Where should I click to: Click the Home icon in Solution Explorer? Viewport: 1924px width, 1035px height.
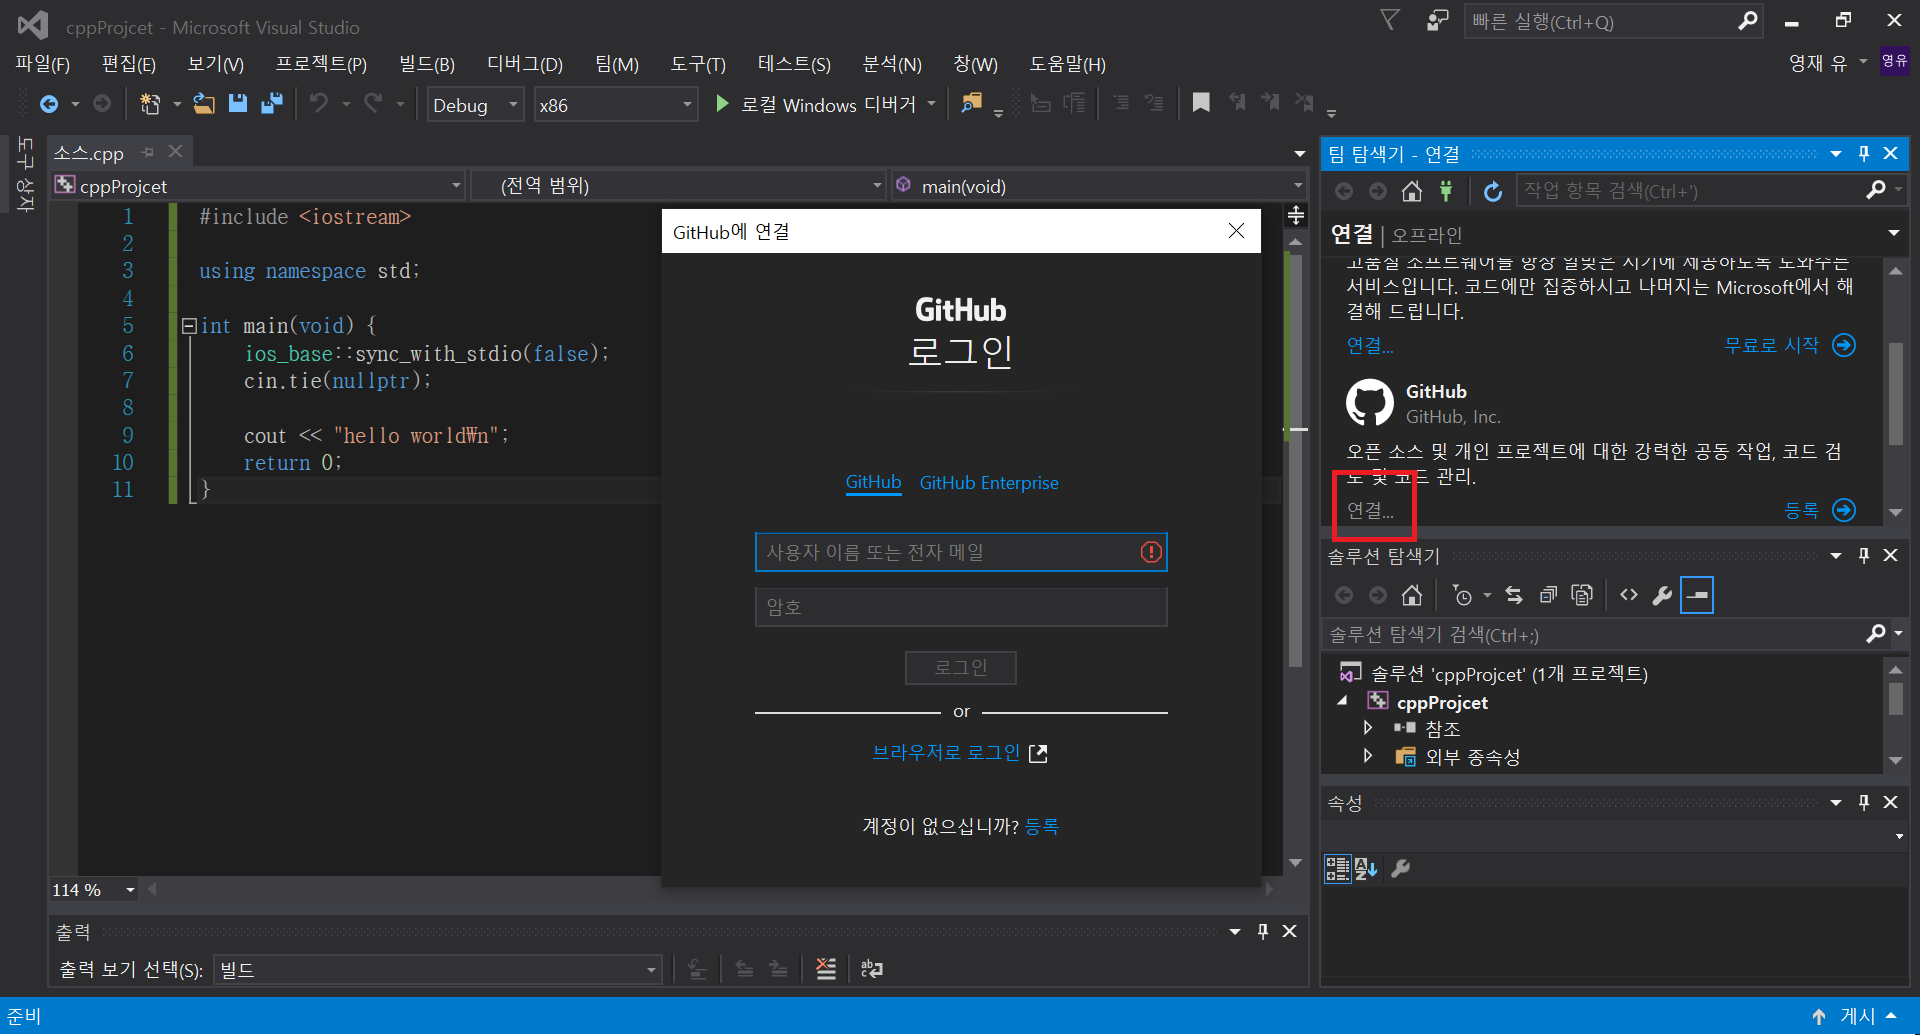1412,596
